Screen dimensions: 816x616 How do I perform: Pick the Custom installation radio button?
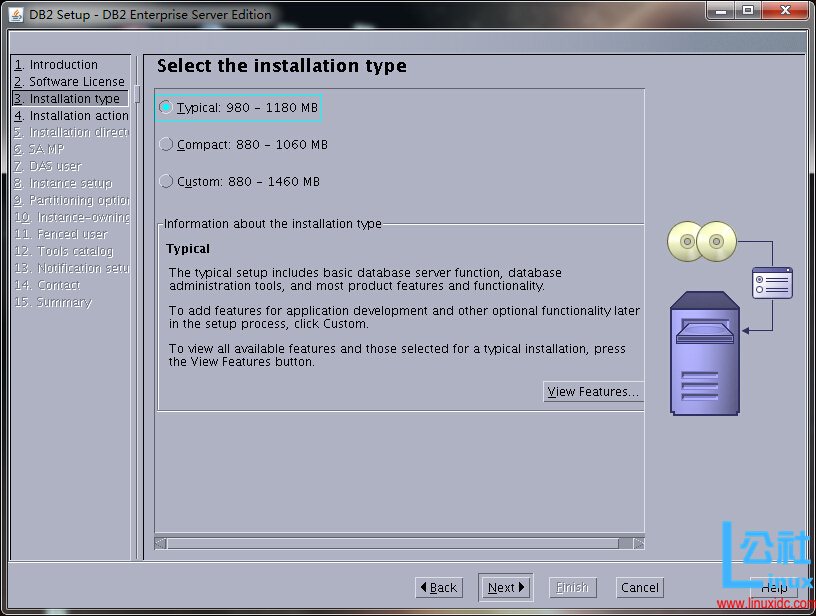[x=166, y=181]
